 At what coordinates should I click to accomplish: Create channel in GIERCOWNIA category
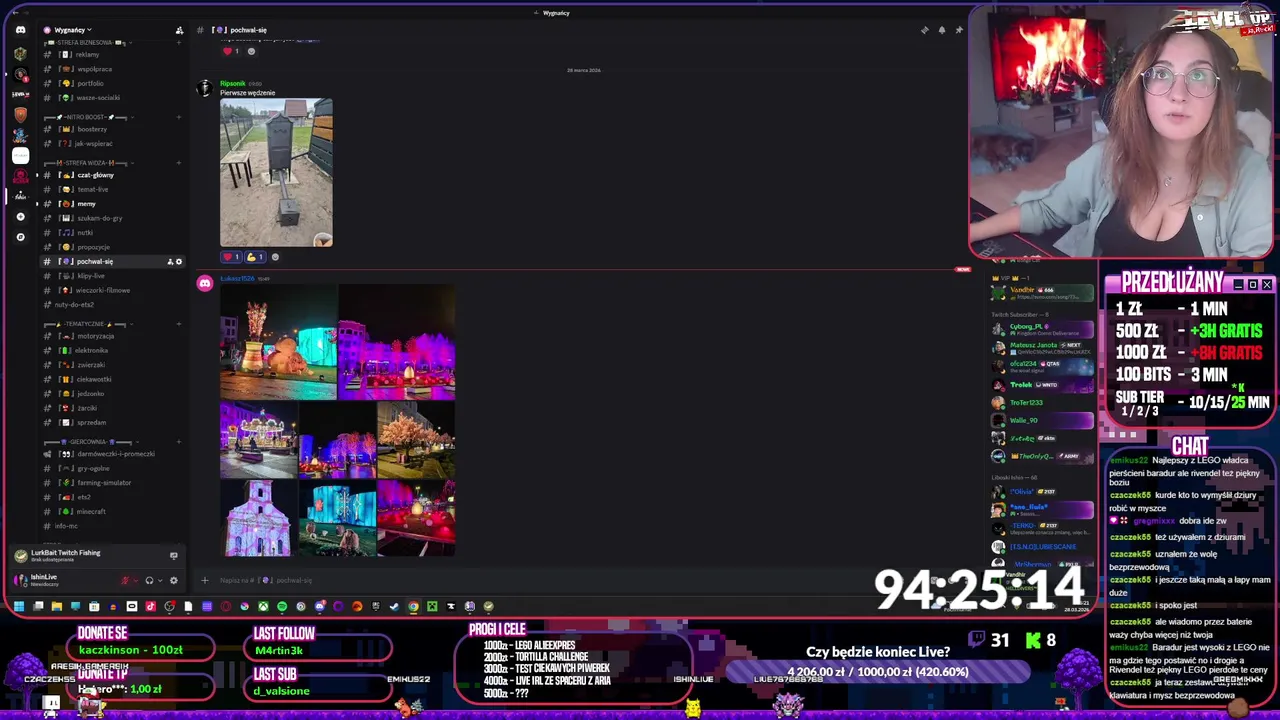[x=179, y=441]
